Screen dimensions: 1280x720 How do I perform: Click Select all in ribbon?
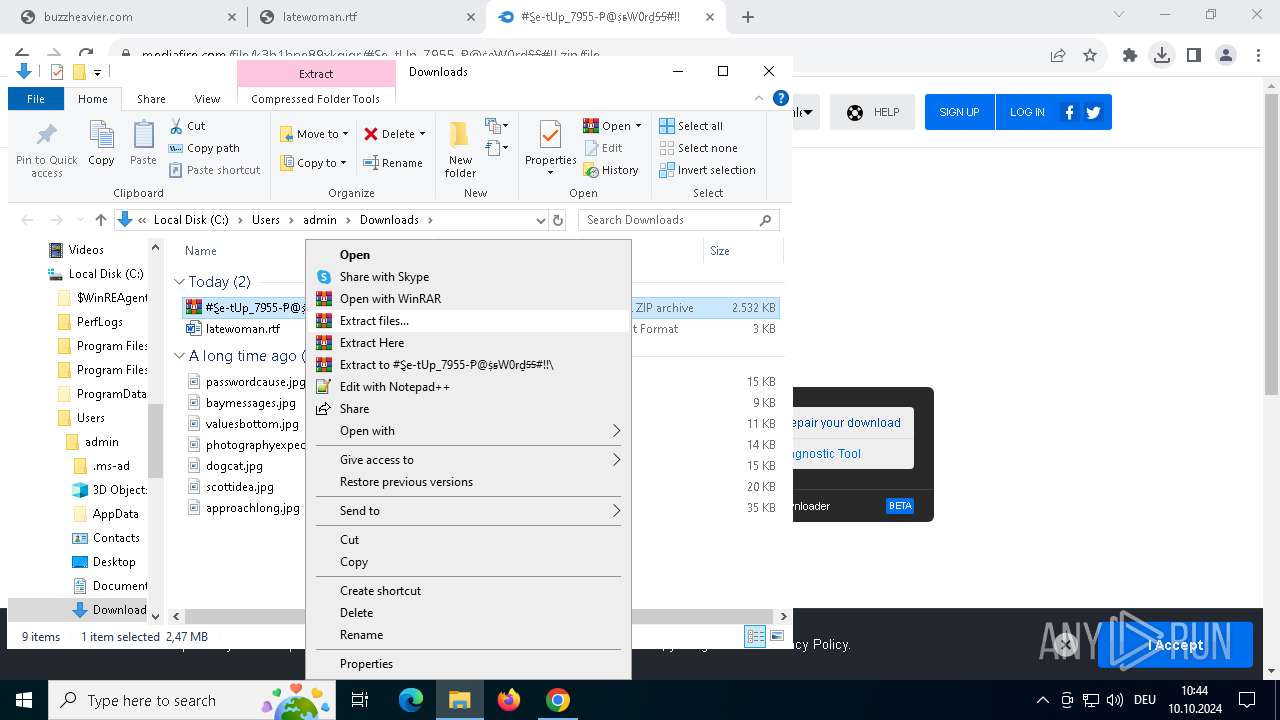(691, 126)
